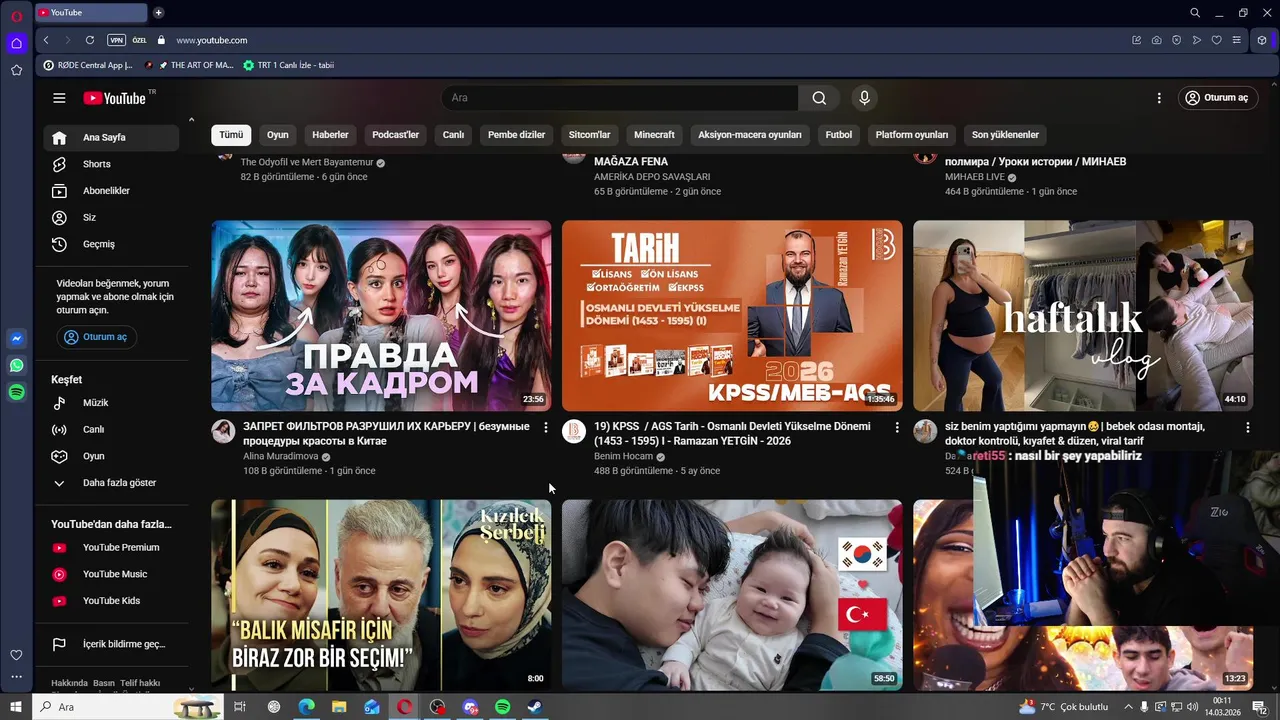1280x720 pixels.
Task: Click Oturum aç button in the header
Action: pyautogui.click(x=1217, y=98)
